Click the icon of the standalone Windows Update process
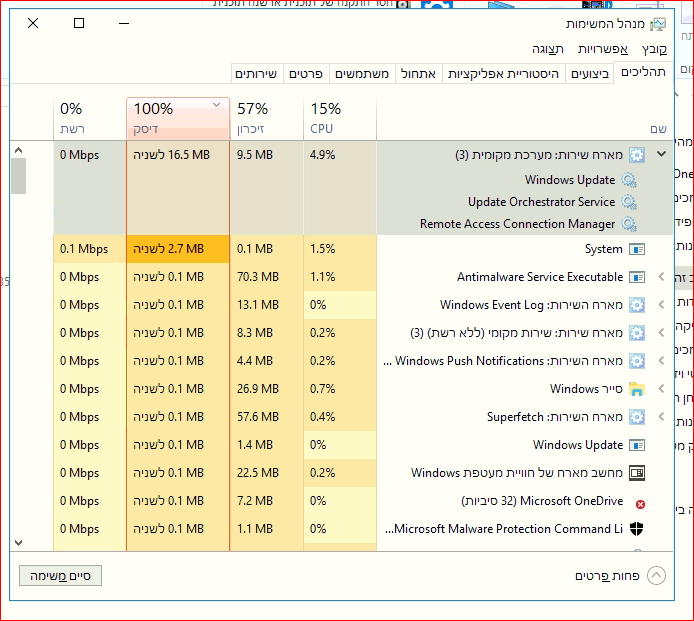This screenshot has width=694, height=621. (637, 445)
